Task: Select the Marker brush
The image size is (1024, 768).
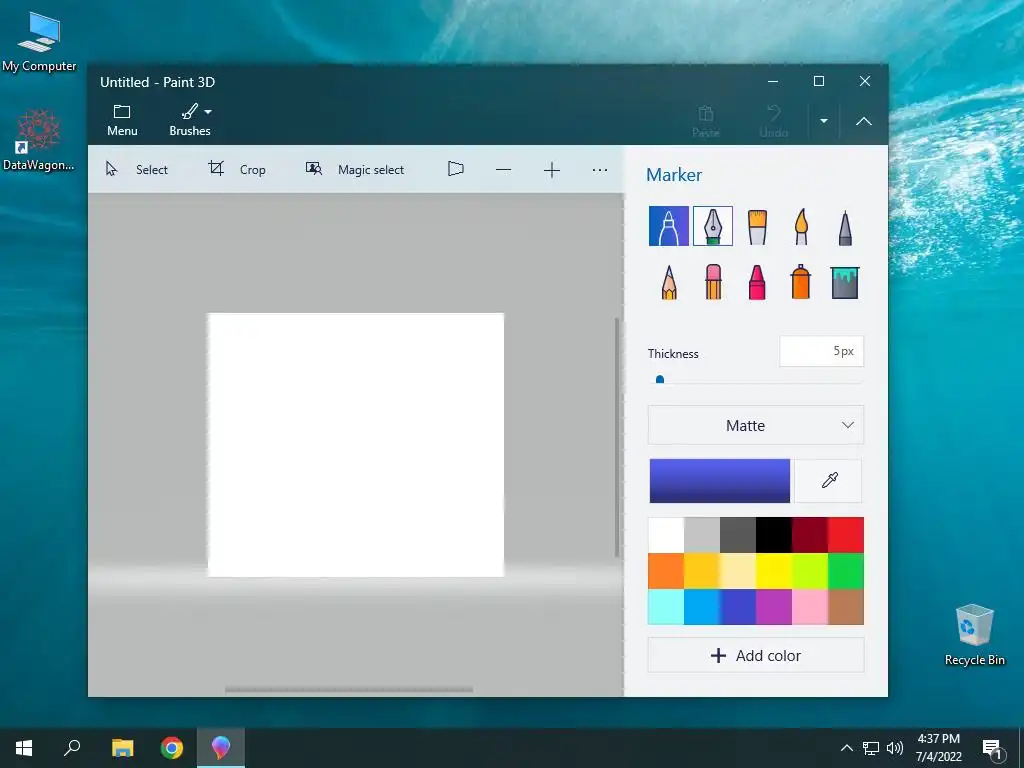Action: tap(668, 226)
